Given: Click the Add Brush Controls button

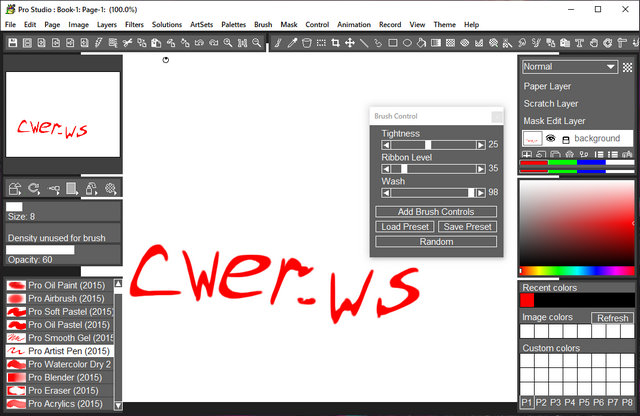Looking at the screenshot, I should click(435, 212).
